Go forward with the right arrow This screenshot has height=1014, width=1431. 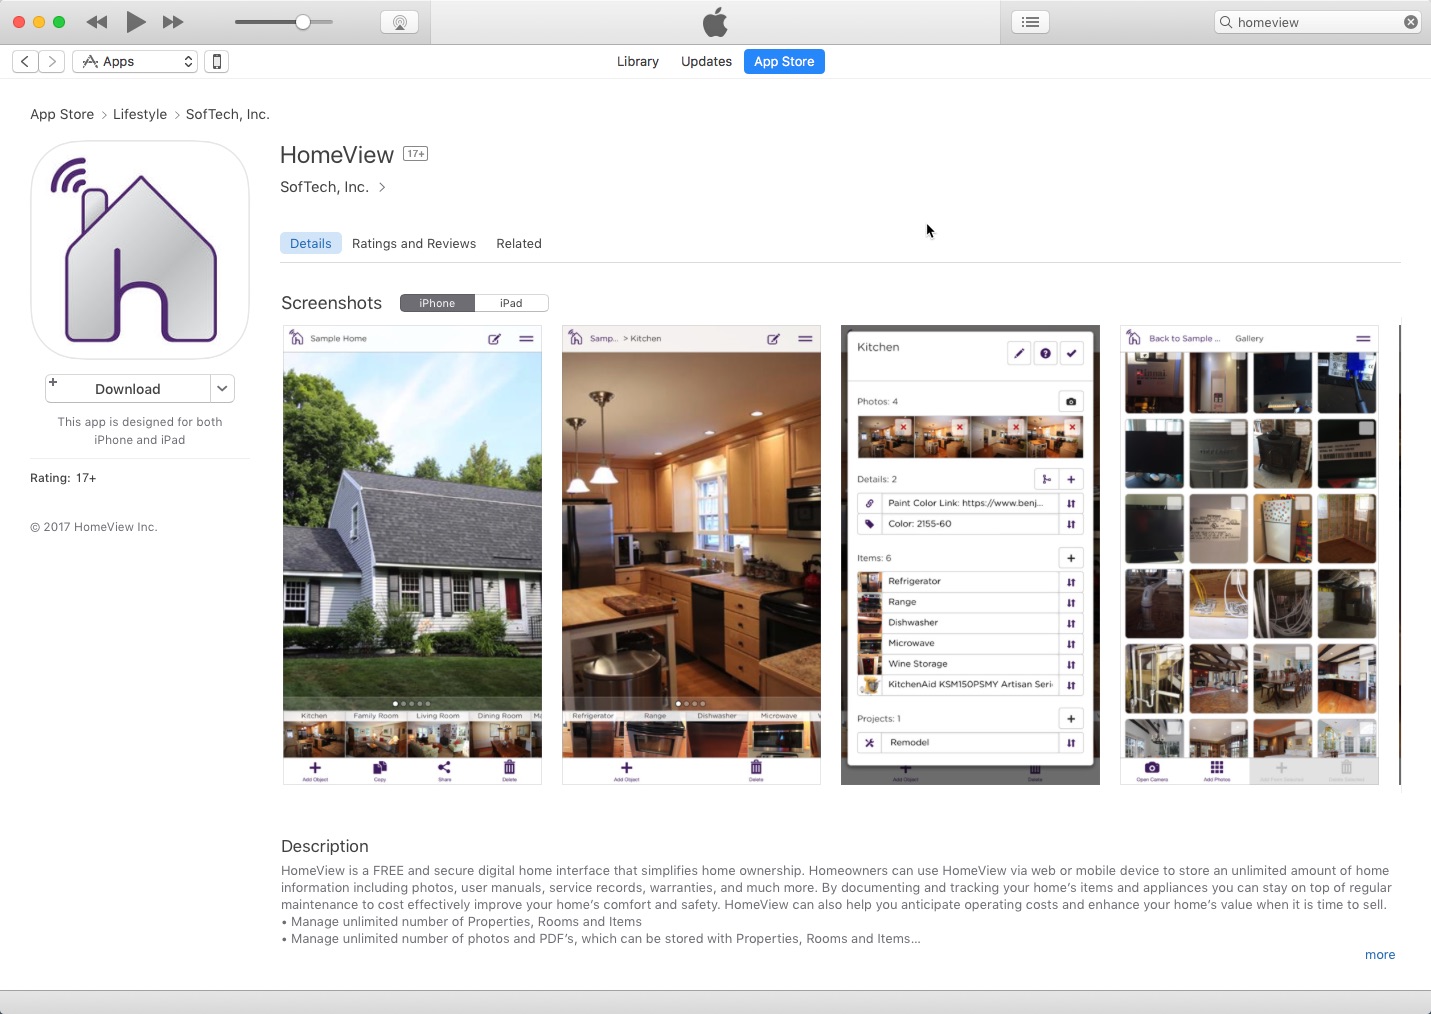(x=53, y=62)
